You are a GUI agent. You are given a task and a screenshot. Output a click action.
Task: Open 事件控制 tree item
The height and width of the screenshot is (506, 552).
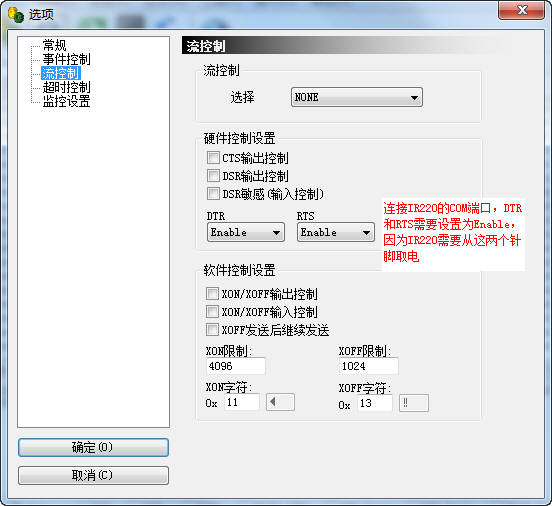(x=67, y=59)
